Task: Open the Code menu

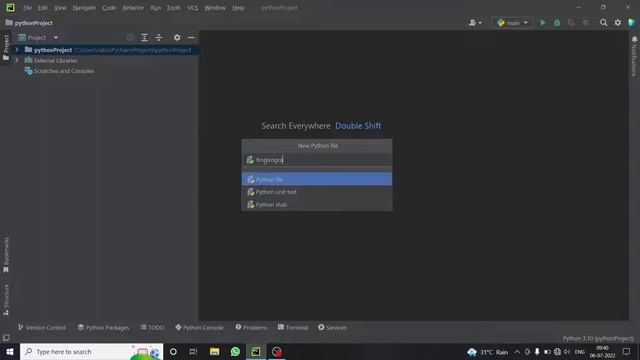Action: [109, 8]
